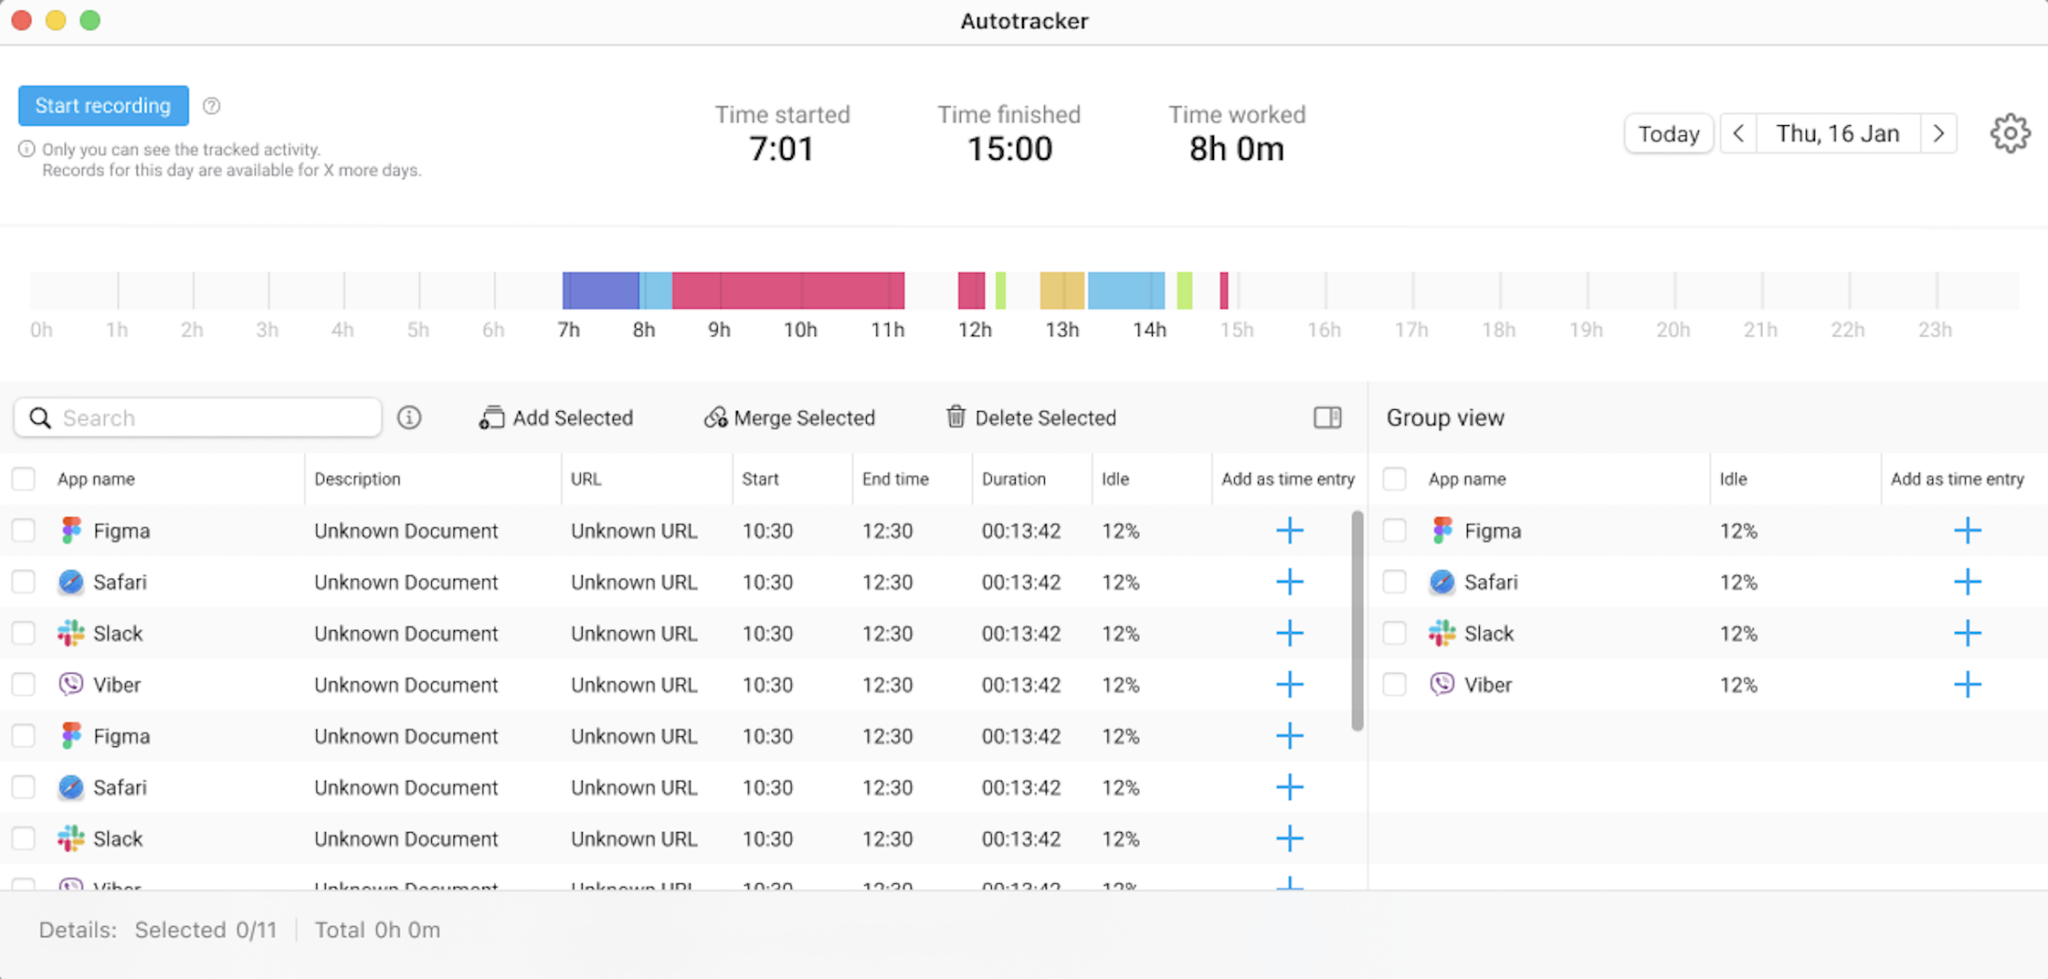Focus the Search input field
Viewport: 2048px width, 979px height.
198,418
